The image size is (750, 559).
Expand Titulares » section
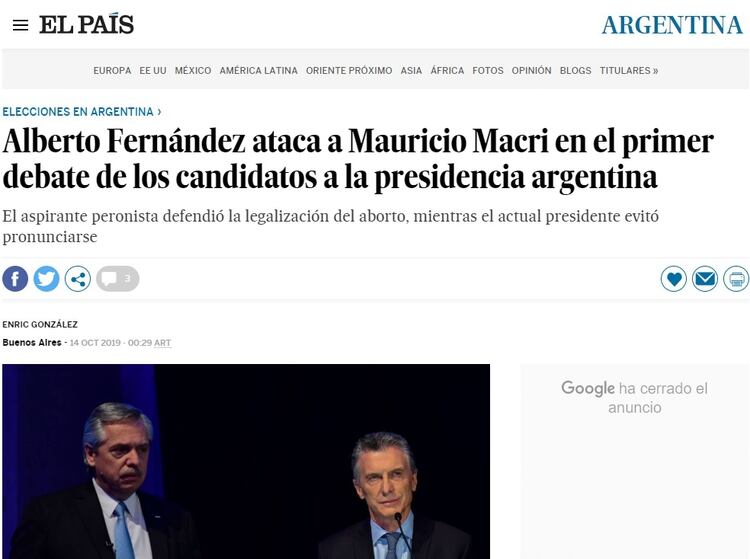pyautogui.click(x=628, y=71)
